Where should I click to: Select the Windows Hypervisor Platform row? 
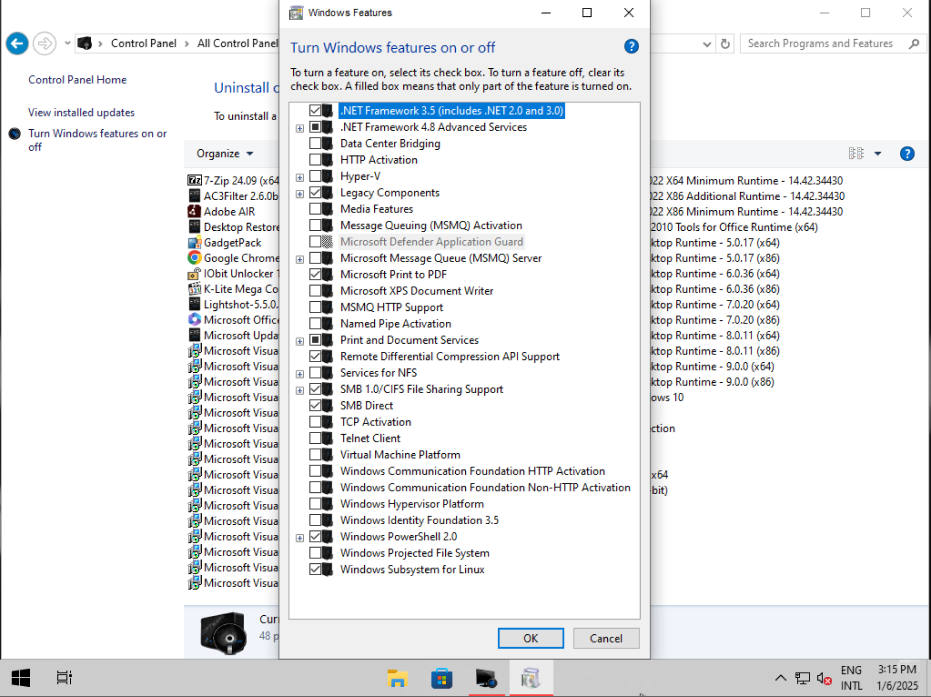tap(412, 504)
